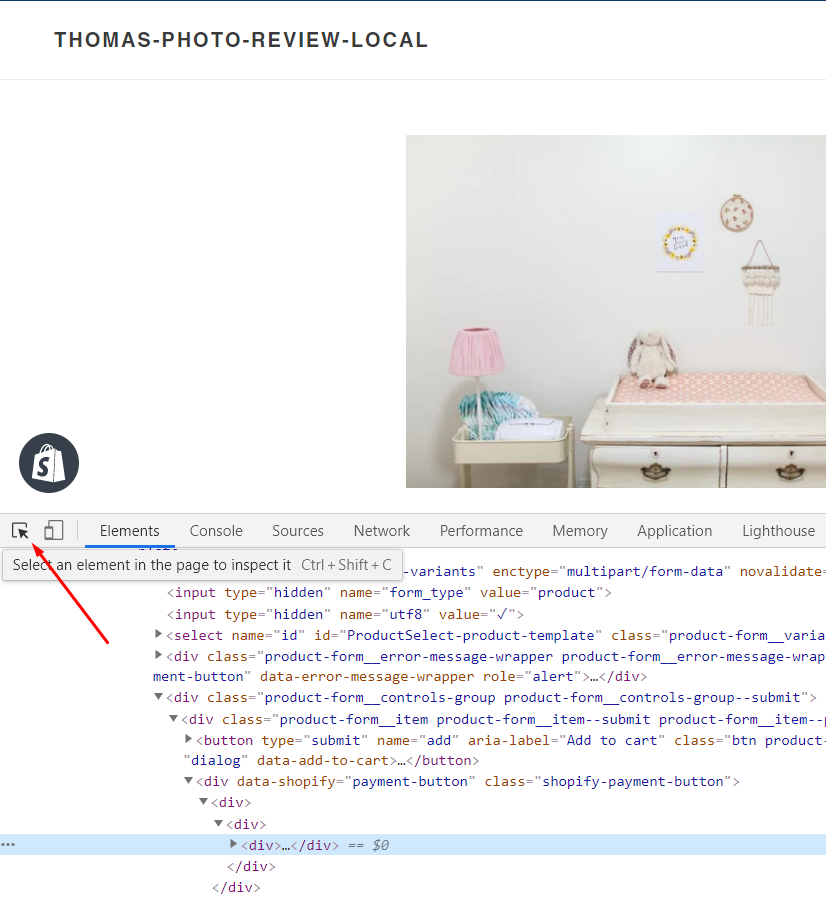
Task: Collapse the shopify-payment-button div node
Action: tap(188, 781)
